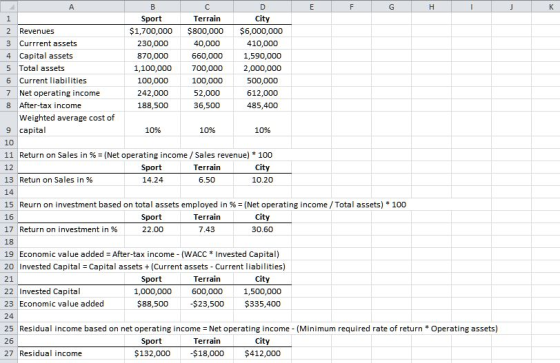560x363 pixels.
Task: Click the Revenues label cell
Action: click(37, 31)
